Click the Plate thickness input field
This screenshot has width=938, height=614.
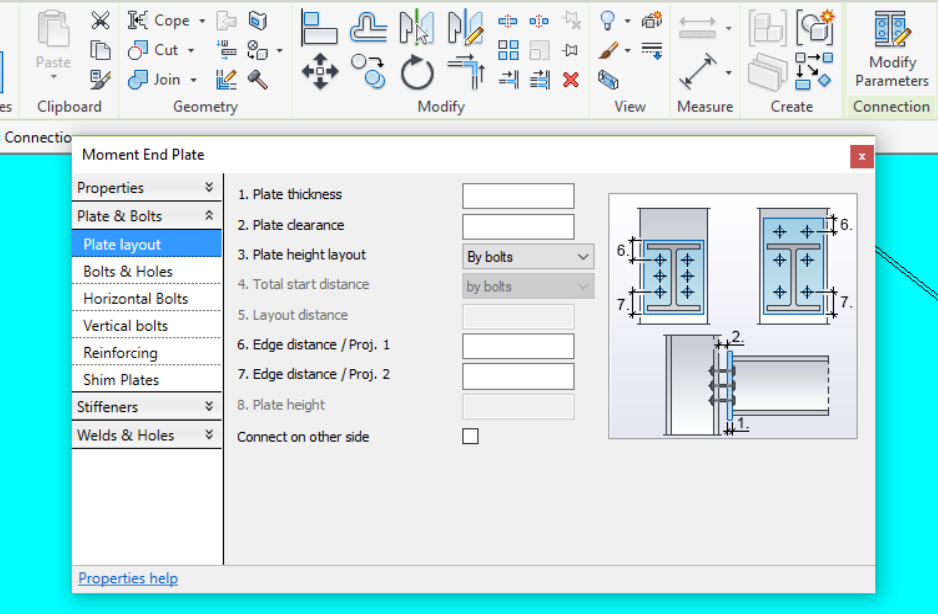point(518,196)
